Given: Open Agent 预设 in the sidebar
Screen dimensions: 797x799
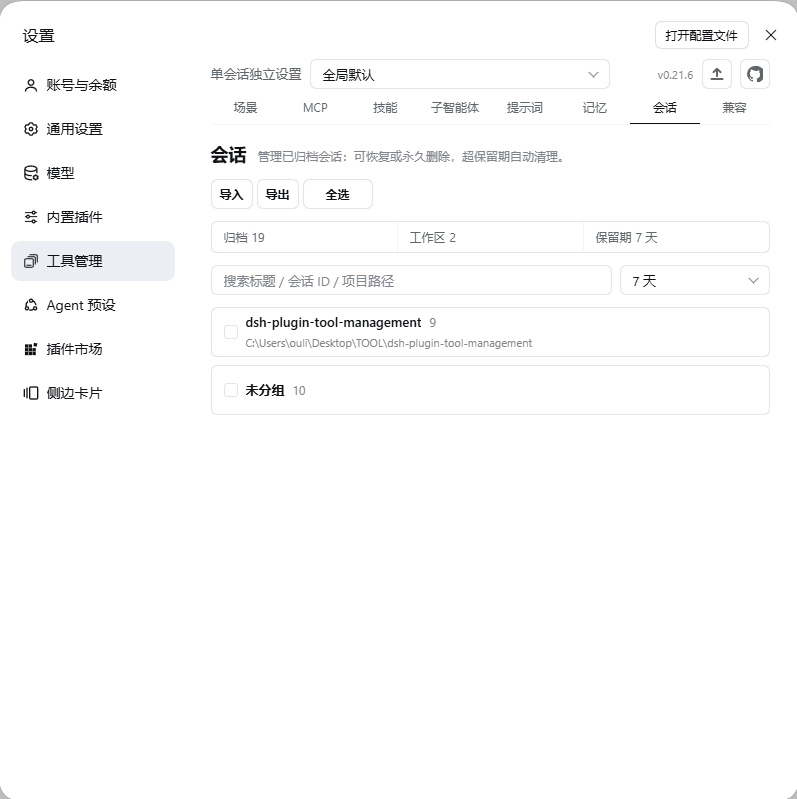Looking at the screenshot, I should 93,305.
